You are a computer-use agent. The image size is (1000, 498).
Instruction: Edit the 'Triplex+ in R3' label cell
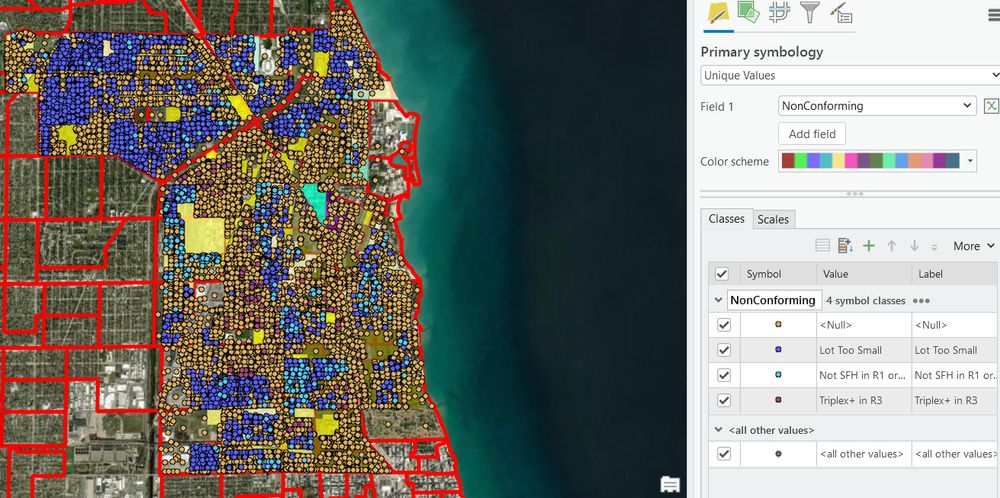tap(955, 400)
